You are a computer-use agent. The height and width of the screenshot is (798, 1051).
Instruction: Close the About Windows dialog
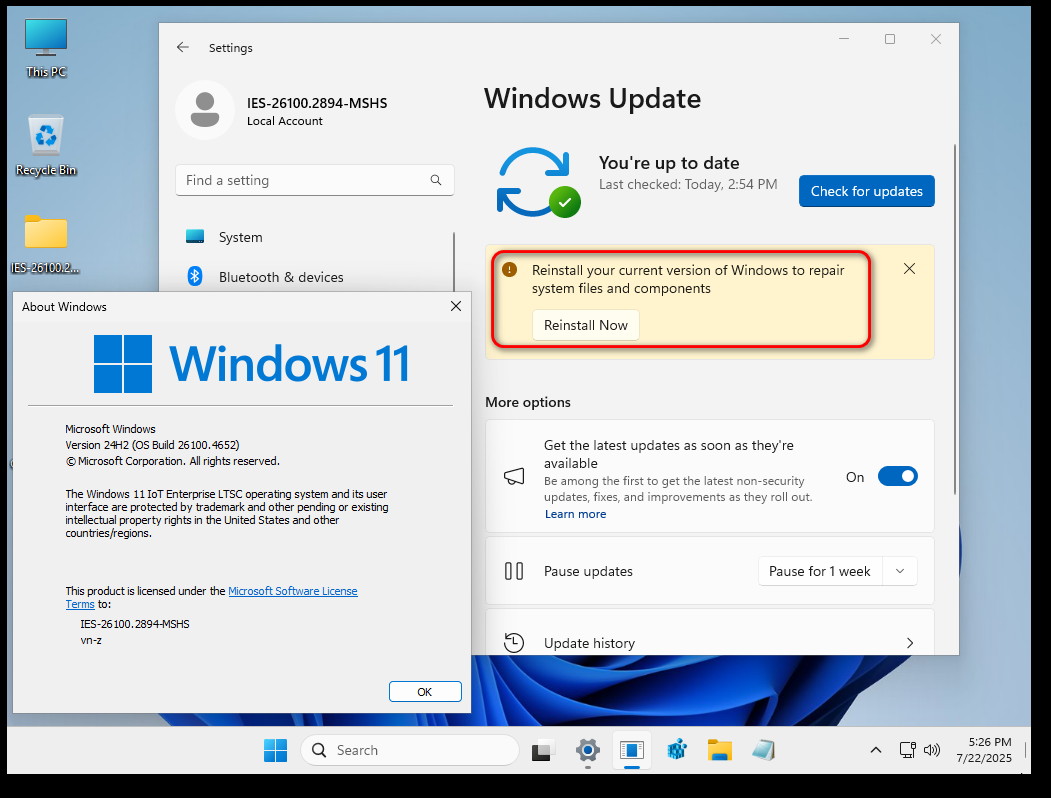click(x=456, y=306)
